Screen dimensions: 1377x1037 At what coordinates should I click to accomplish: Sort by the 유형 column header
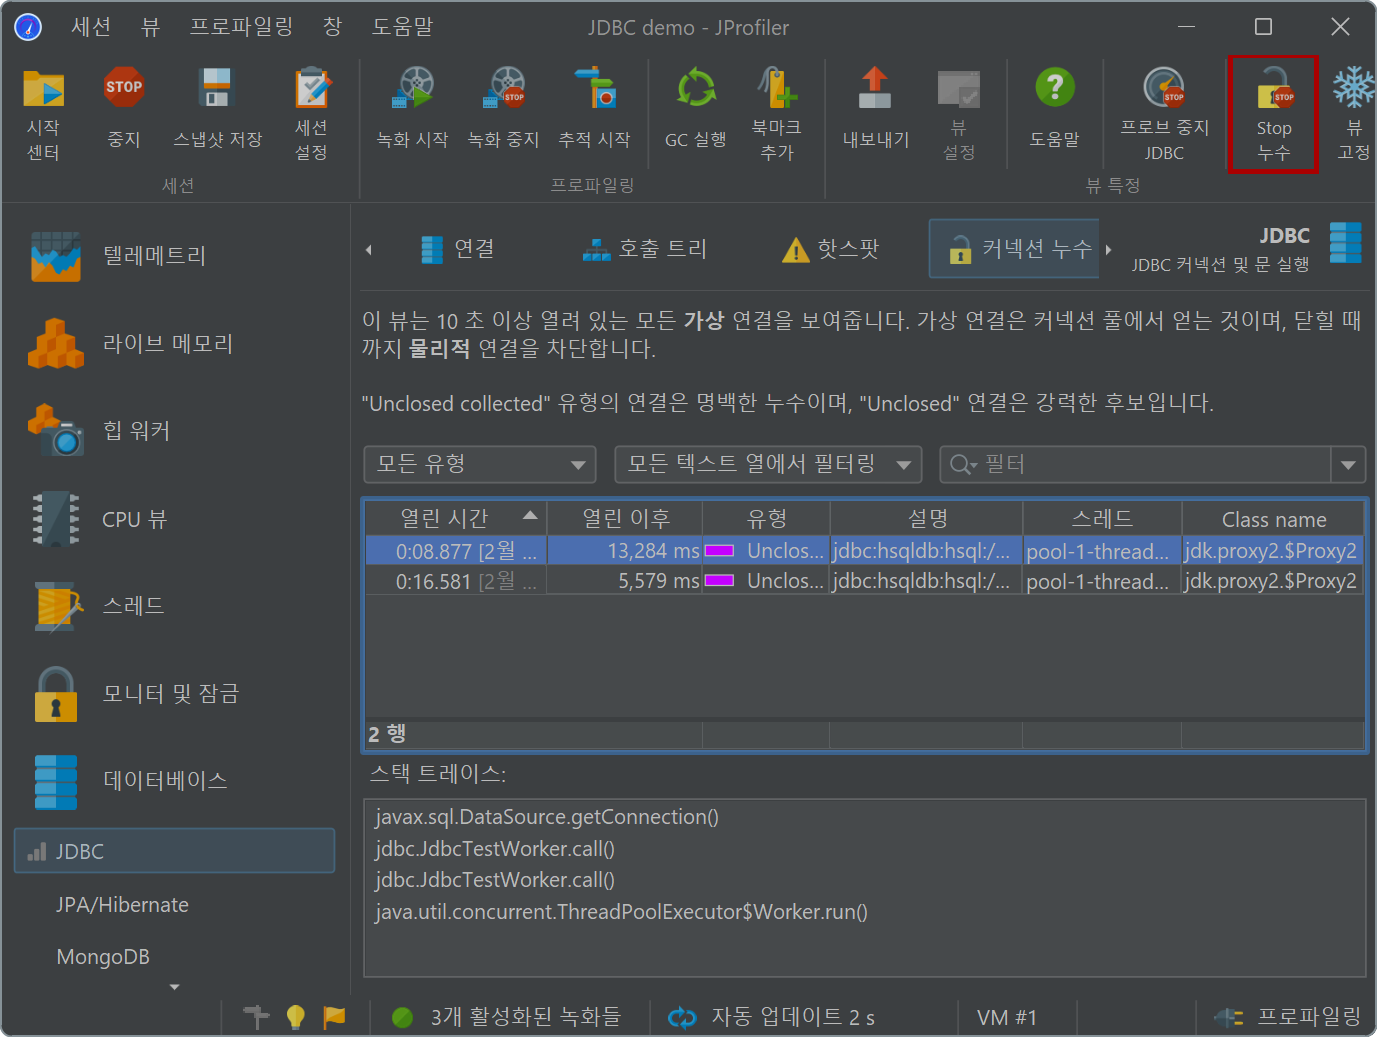767,519
